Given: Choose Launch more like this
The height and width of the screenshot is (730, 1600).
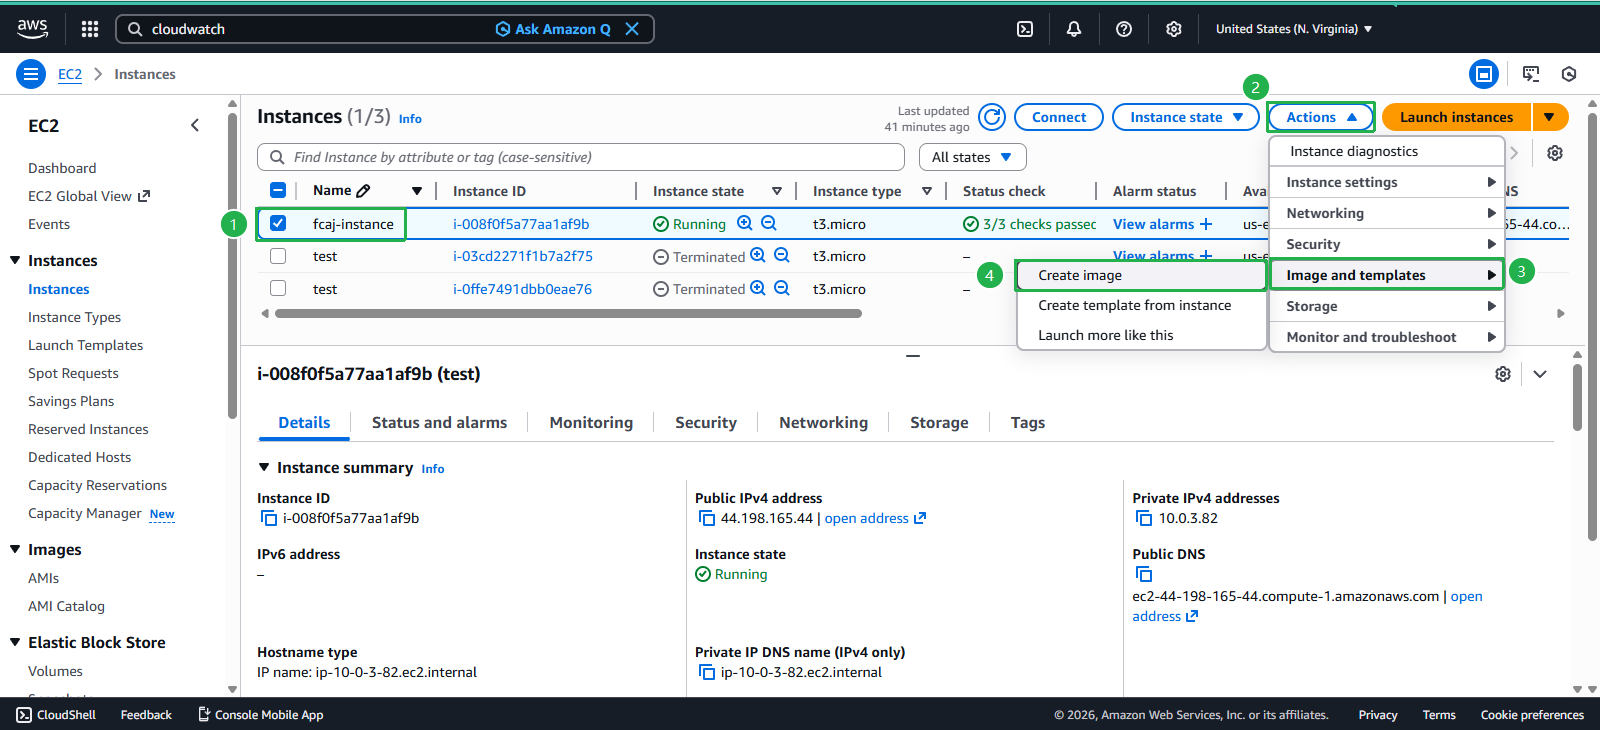Looking at the screenshot, I should coord(1142,335).
